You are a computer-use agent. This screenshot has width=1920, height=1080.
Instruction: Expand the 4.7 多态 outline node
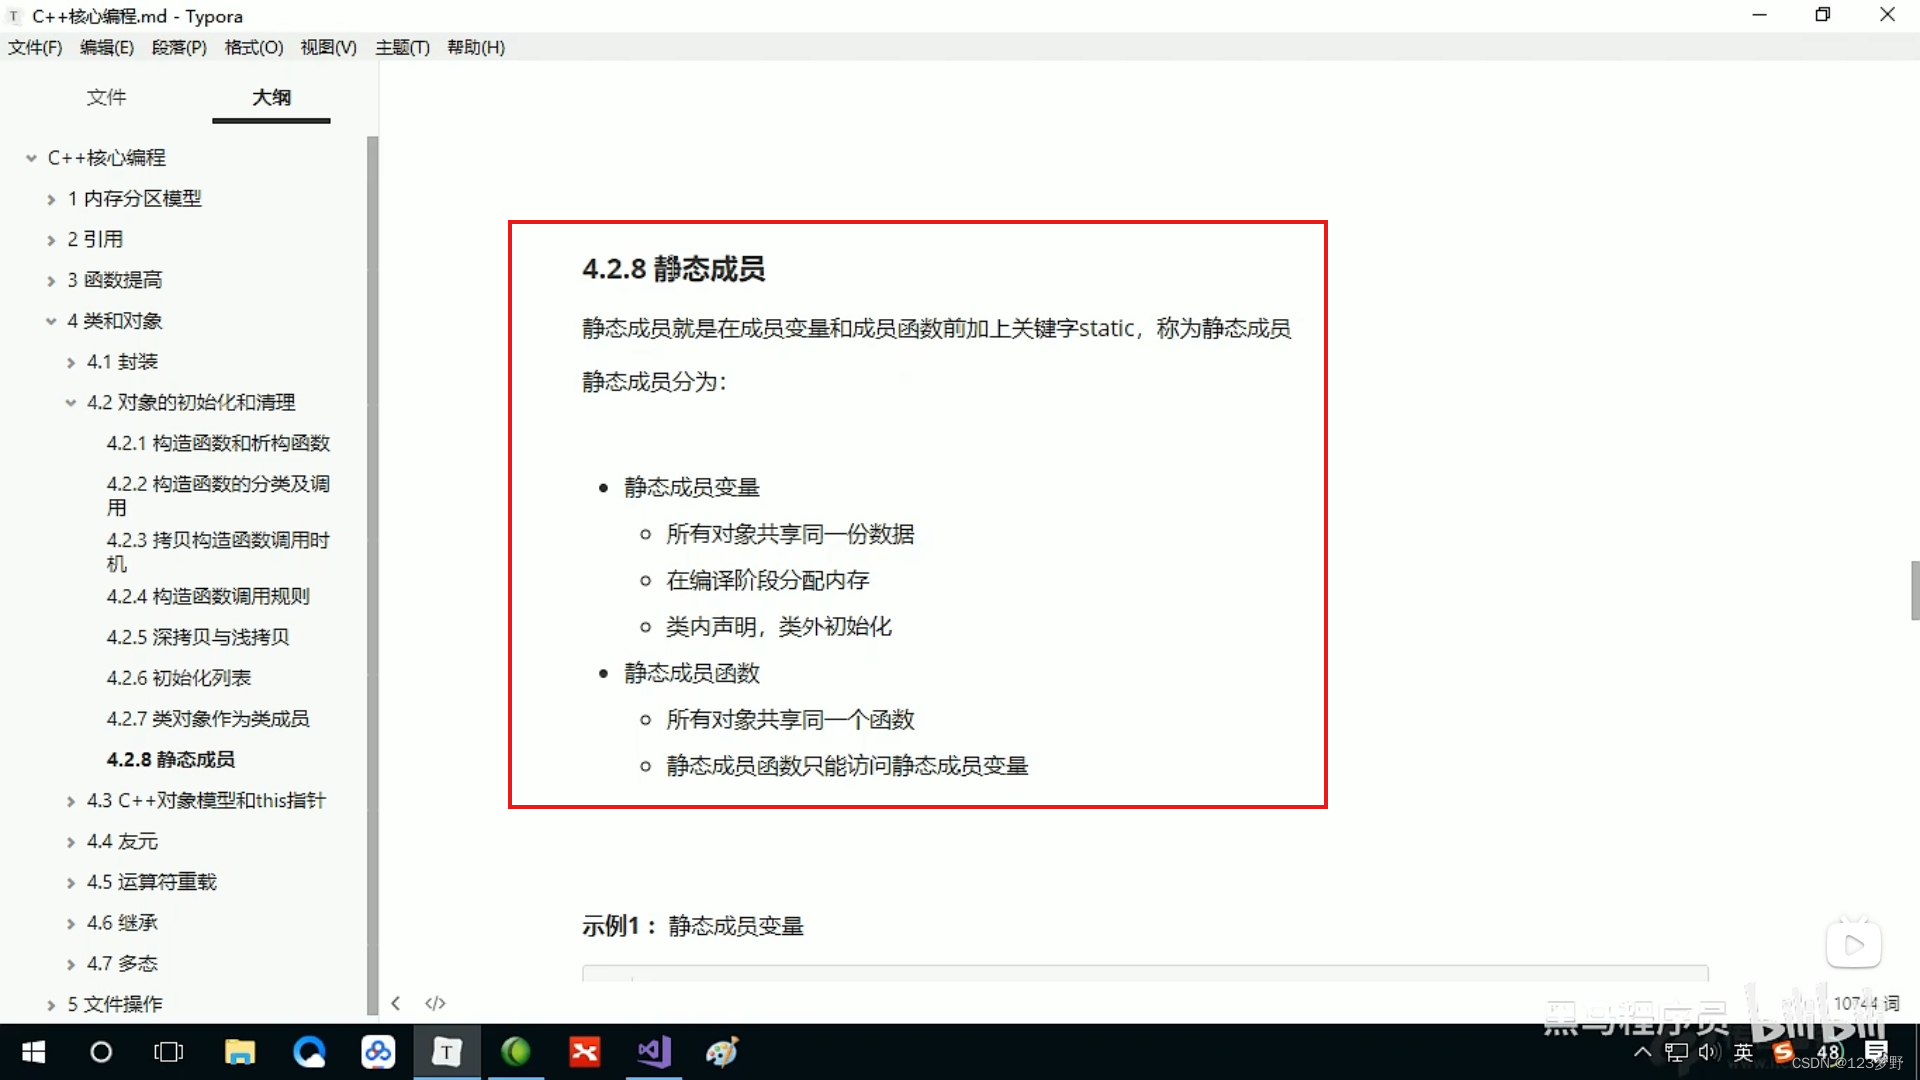coord(71,964)
